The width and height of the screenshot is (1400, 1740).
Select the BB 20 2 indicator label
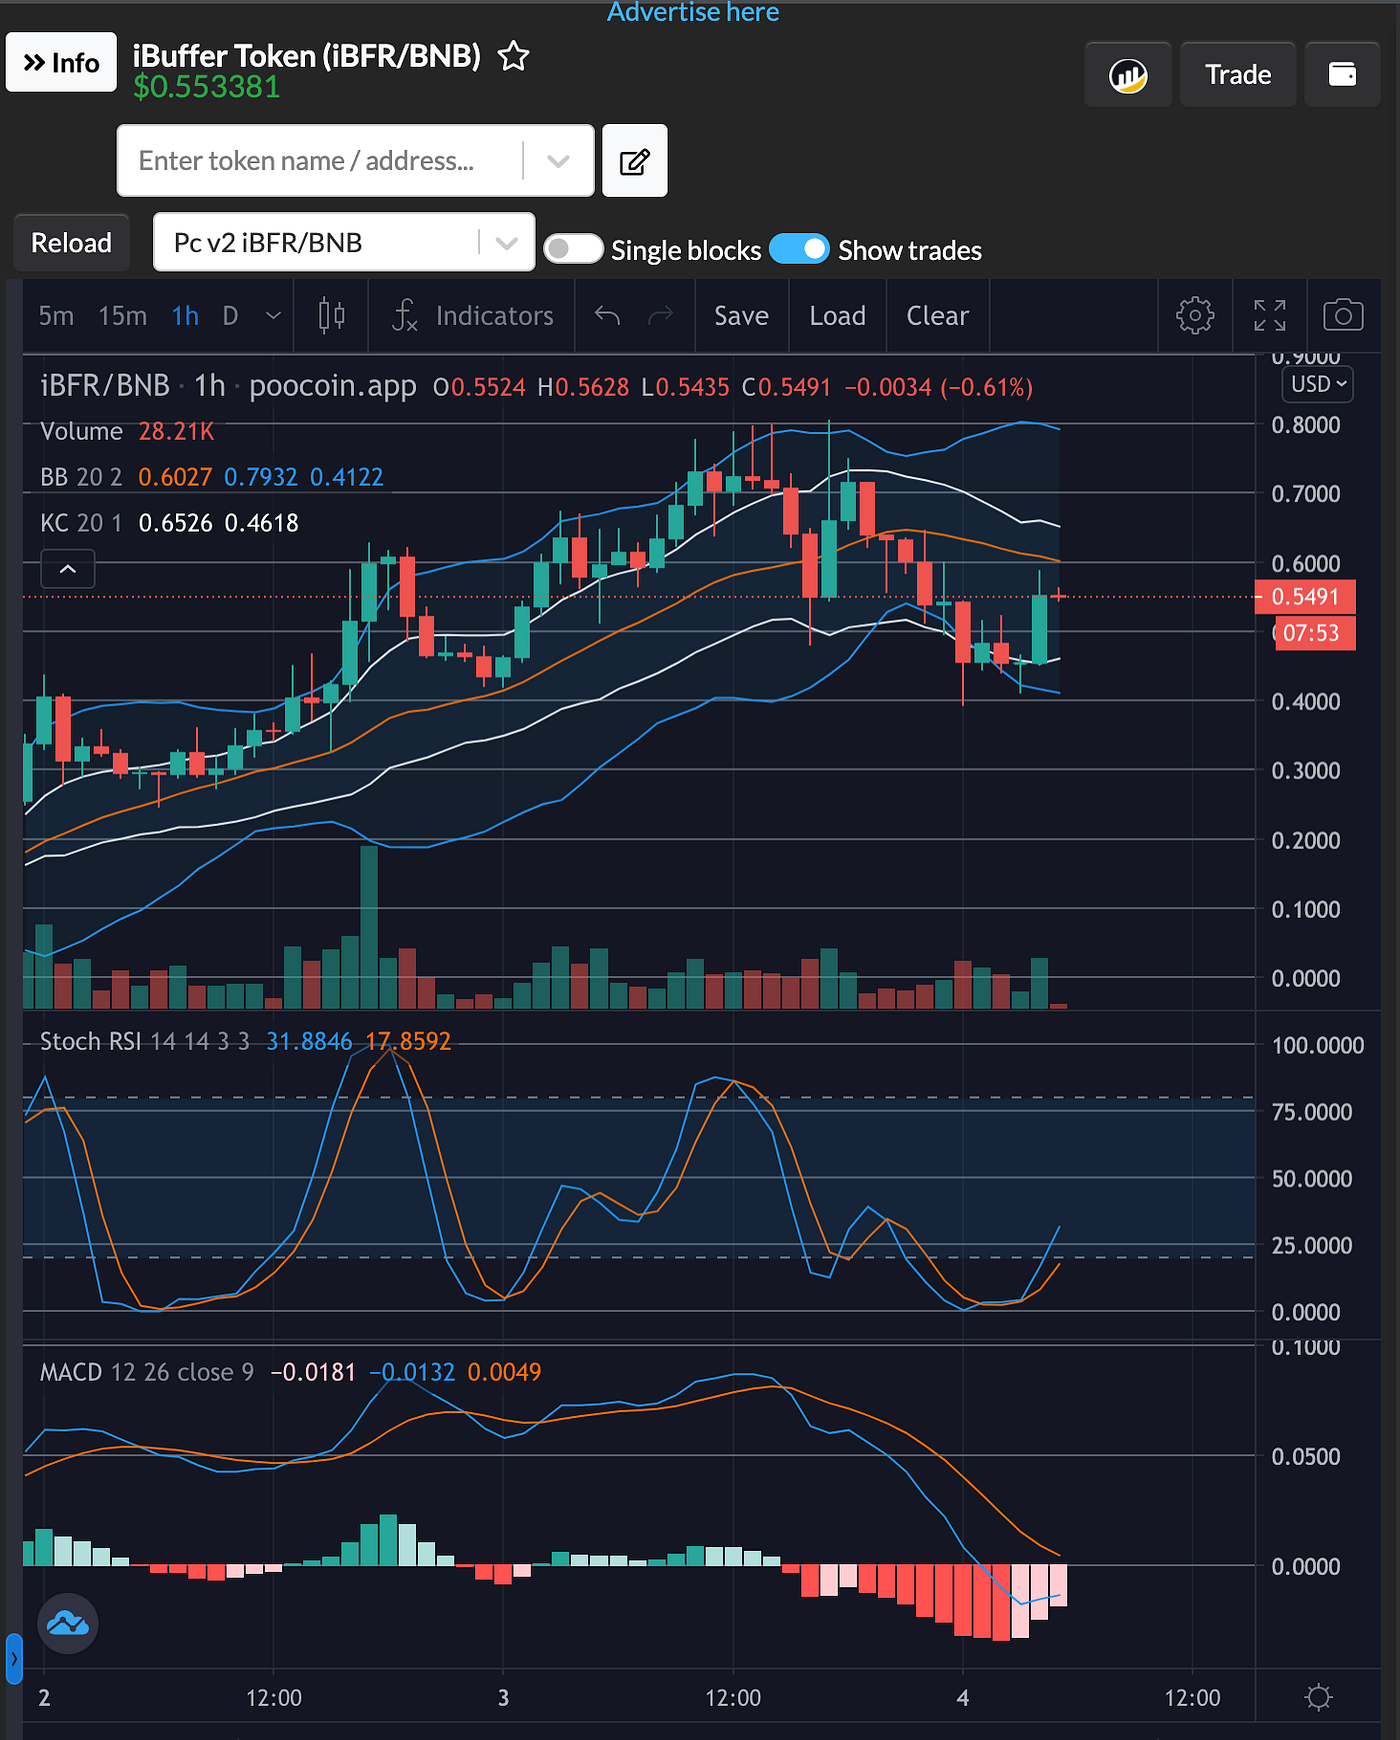tap(81, 477)
